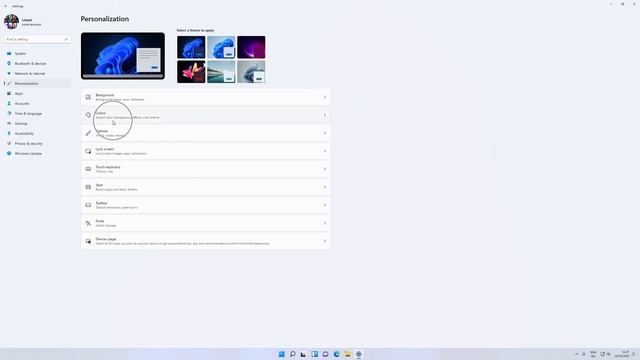
Task: Click the Device usage row icon
Action: (88, 241)
